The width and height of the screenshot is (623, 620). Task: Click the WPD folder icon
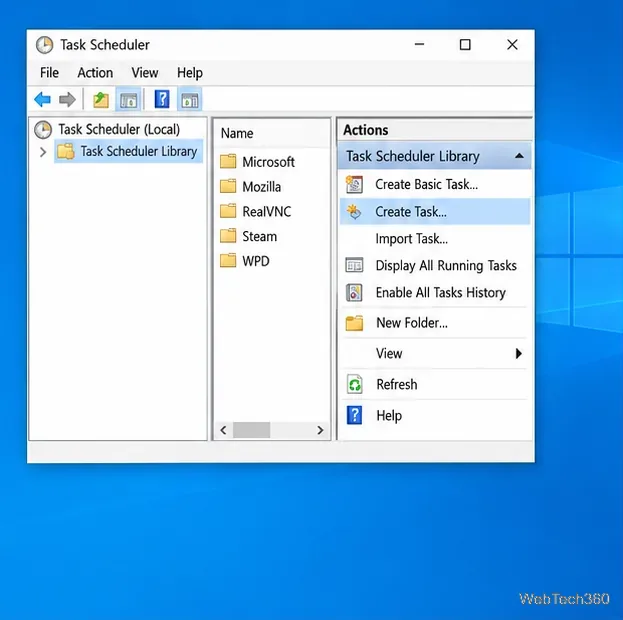228,261
